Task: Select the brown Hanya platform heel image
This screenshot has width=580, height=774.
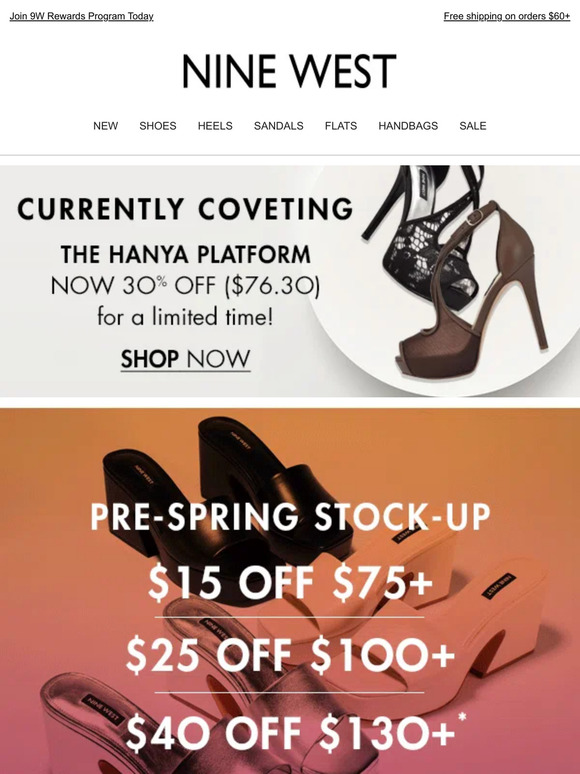Action: 469,291
